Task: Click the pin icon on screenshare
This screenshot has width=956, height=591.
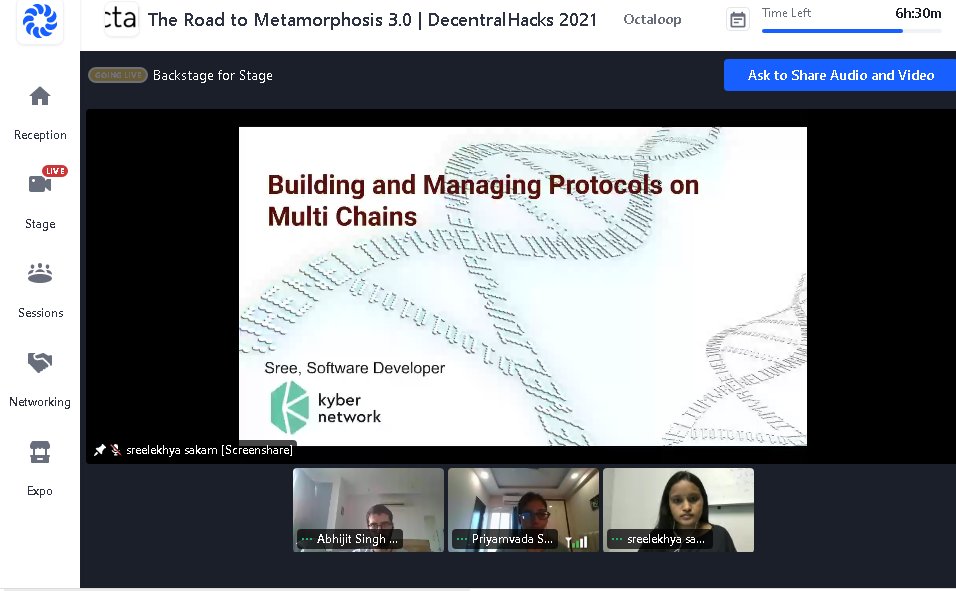Action: click(x=99, y=450)
